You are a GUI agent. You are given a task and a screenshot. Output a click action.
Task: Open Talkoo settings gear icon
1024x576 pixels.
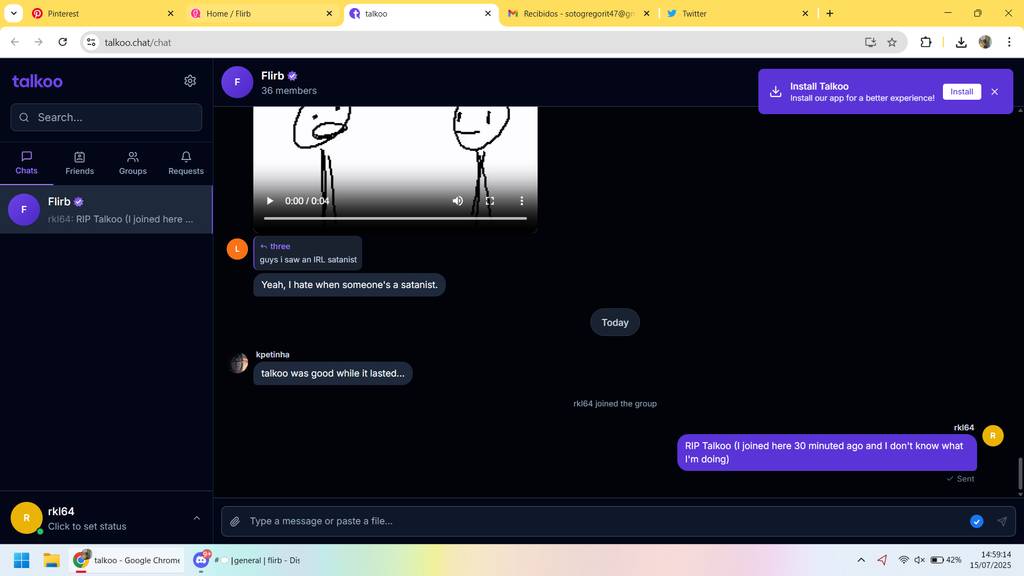[190, 81]
